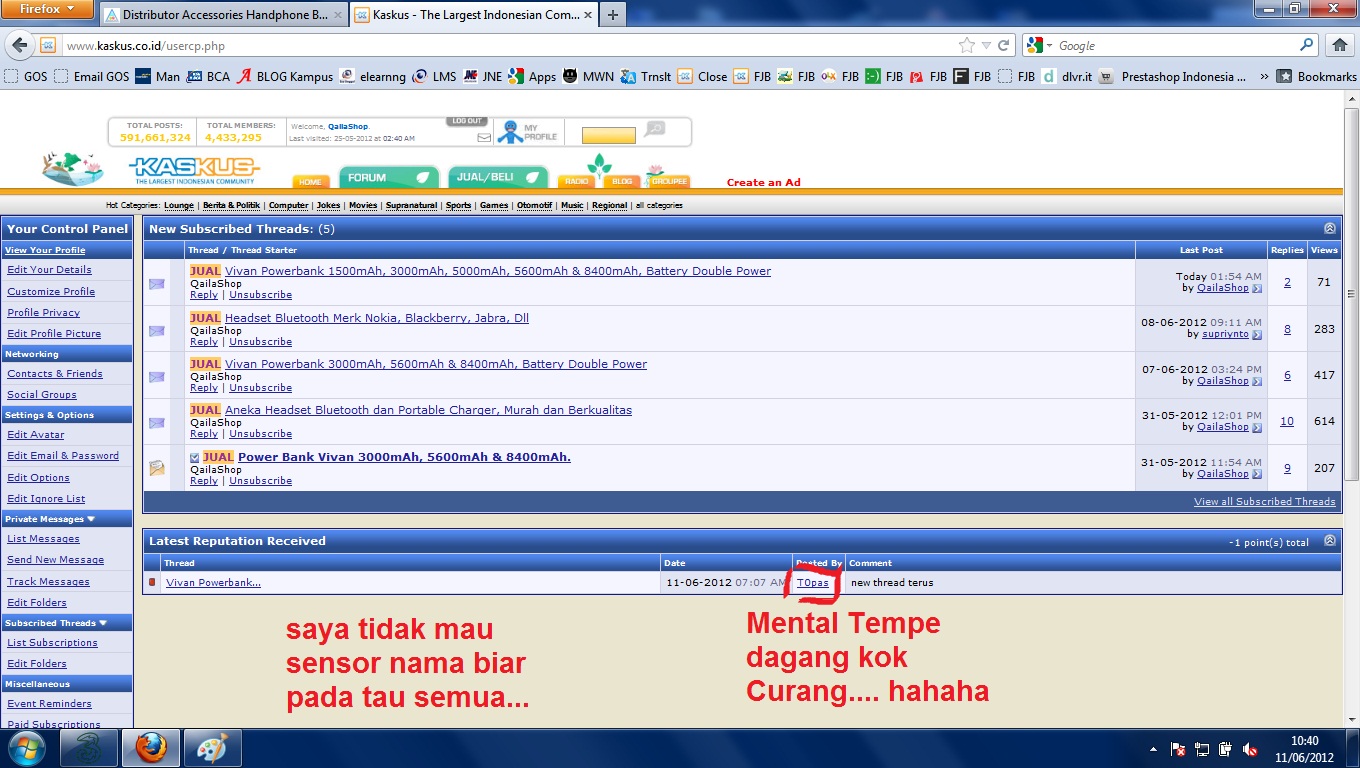Viewport: 1360px width, 768px height.
Task: Open Contacts & Friends link
Action: 55,373
